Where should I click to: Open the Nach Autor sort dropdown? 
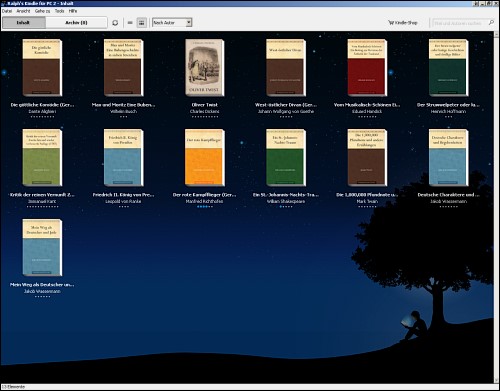[172, 23]
